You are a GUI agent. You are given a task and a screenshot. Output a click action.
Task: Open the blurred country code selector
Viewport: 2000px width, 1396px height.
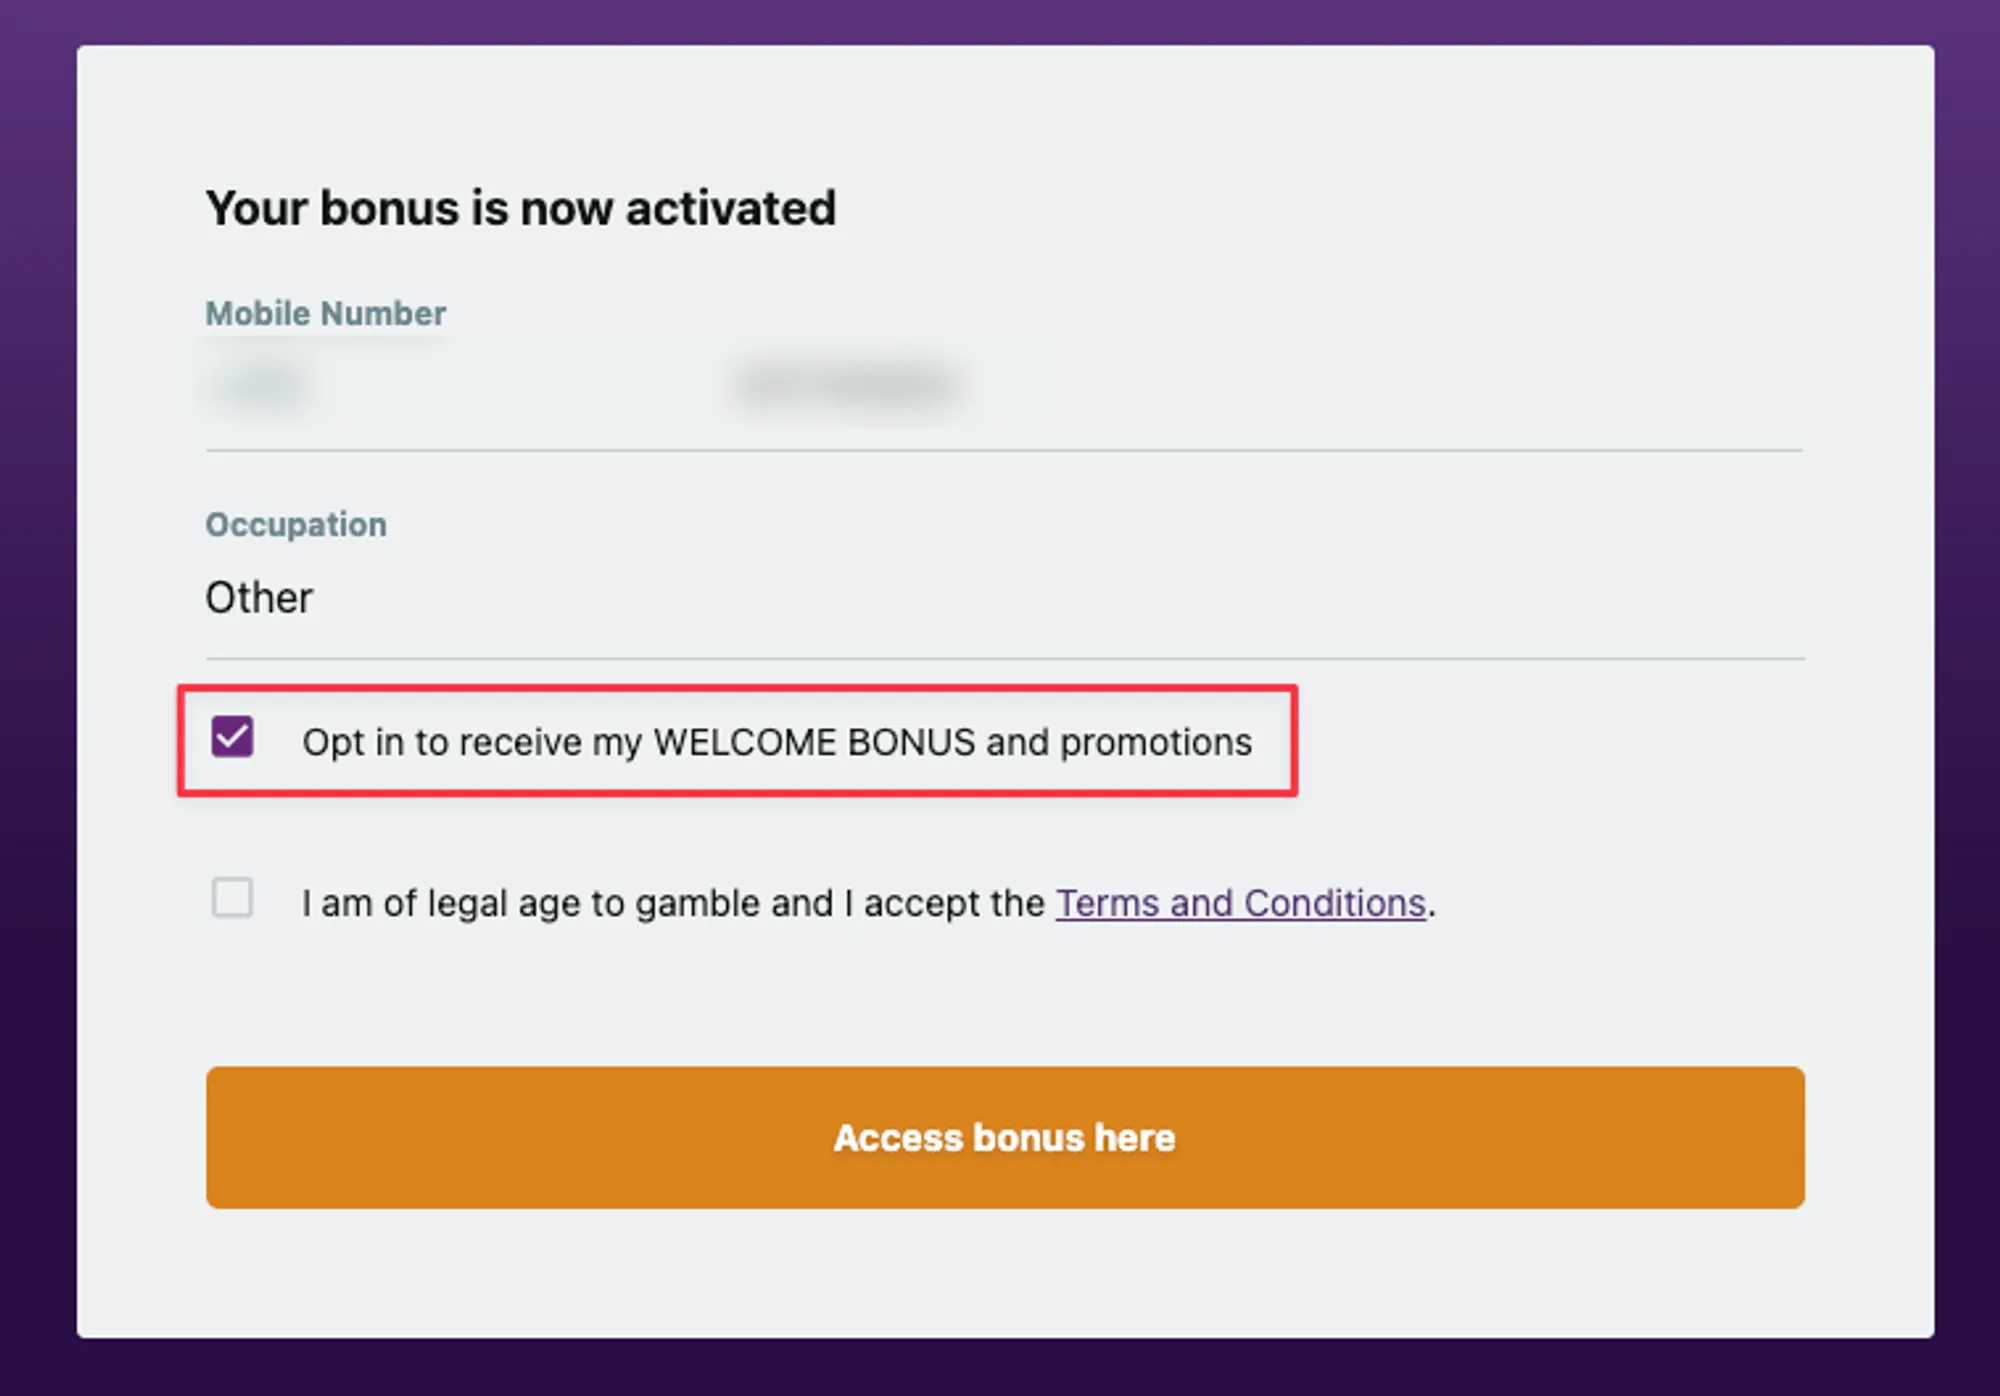(x=262, y=386)
